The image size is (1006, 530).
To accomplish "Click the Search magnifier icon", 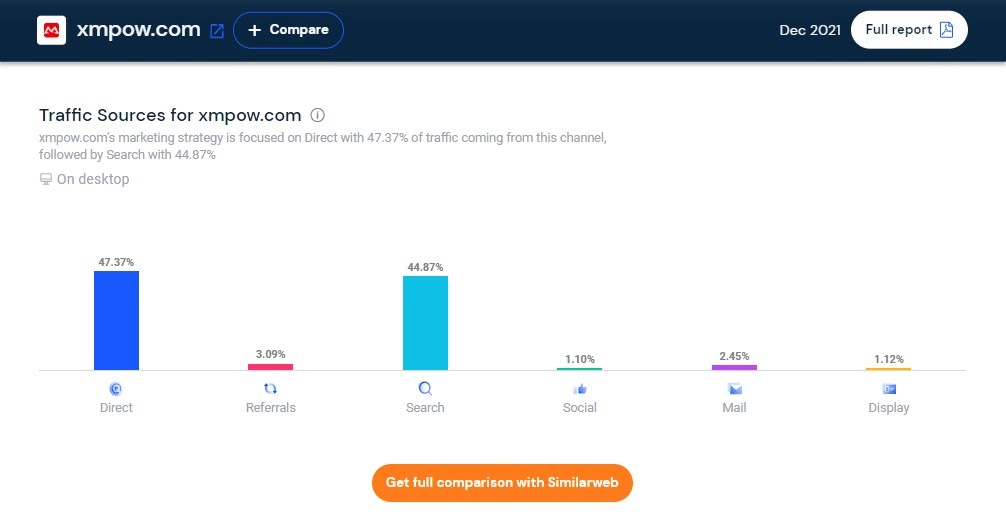I will tap(425, 389).
